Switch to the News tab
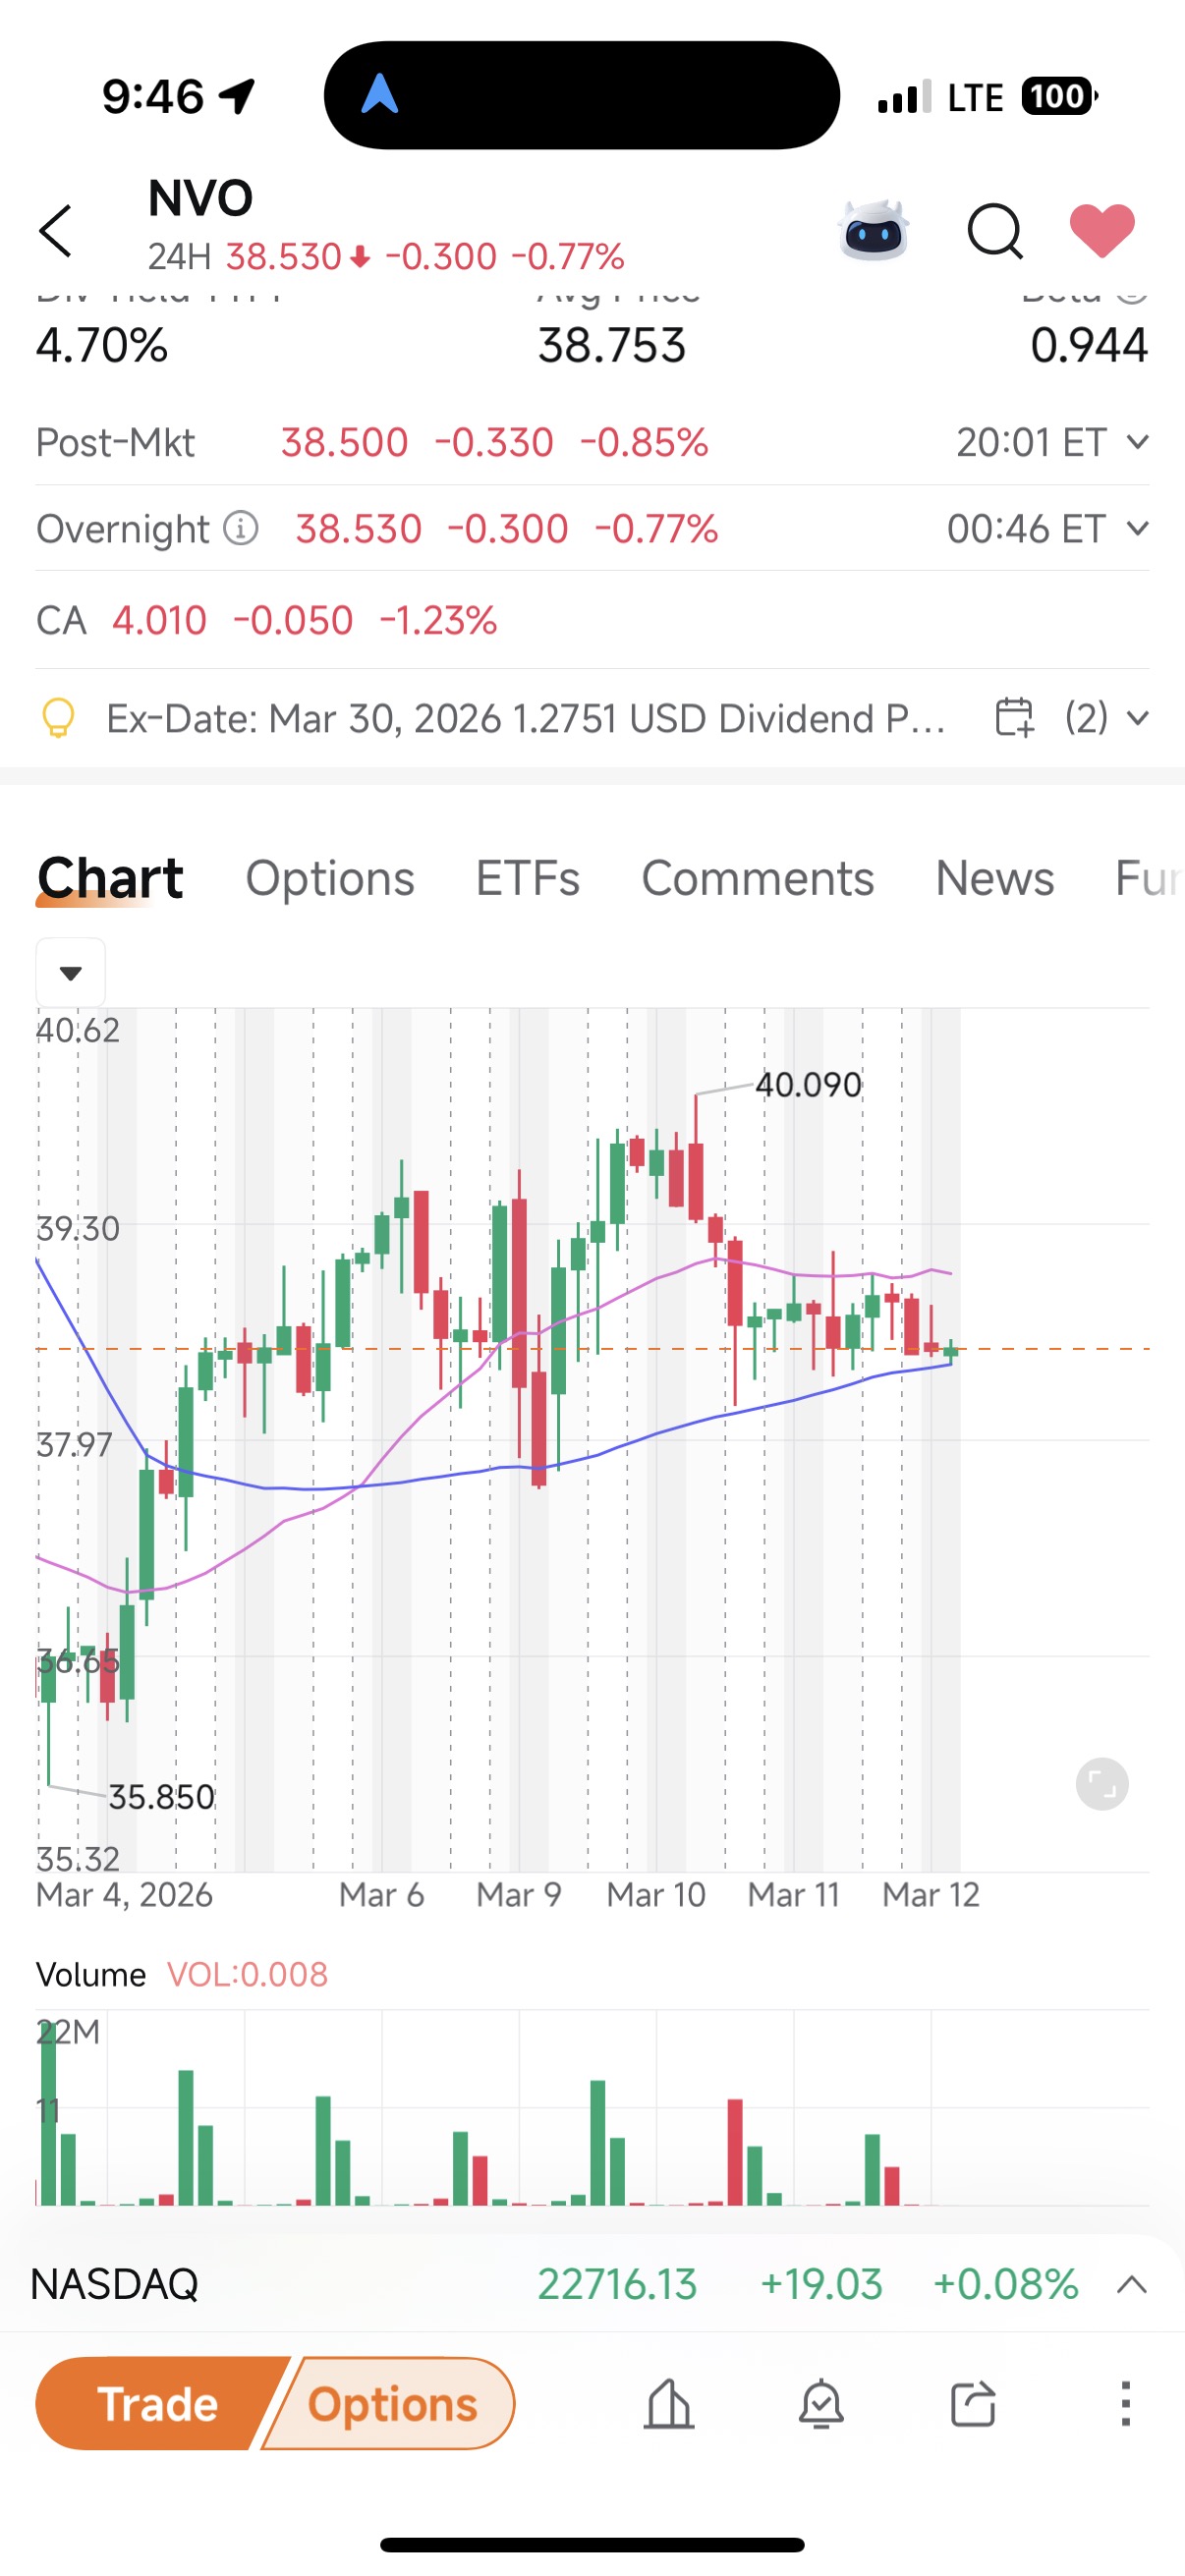 coord(995,879)
